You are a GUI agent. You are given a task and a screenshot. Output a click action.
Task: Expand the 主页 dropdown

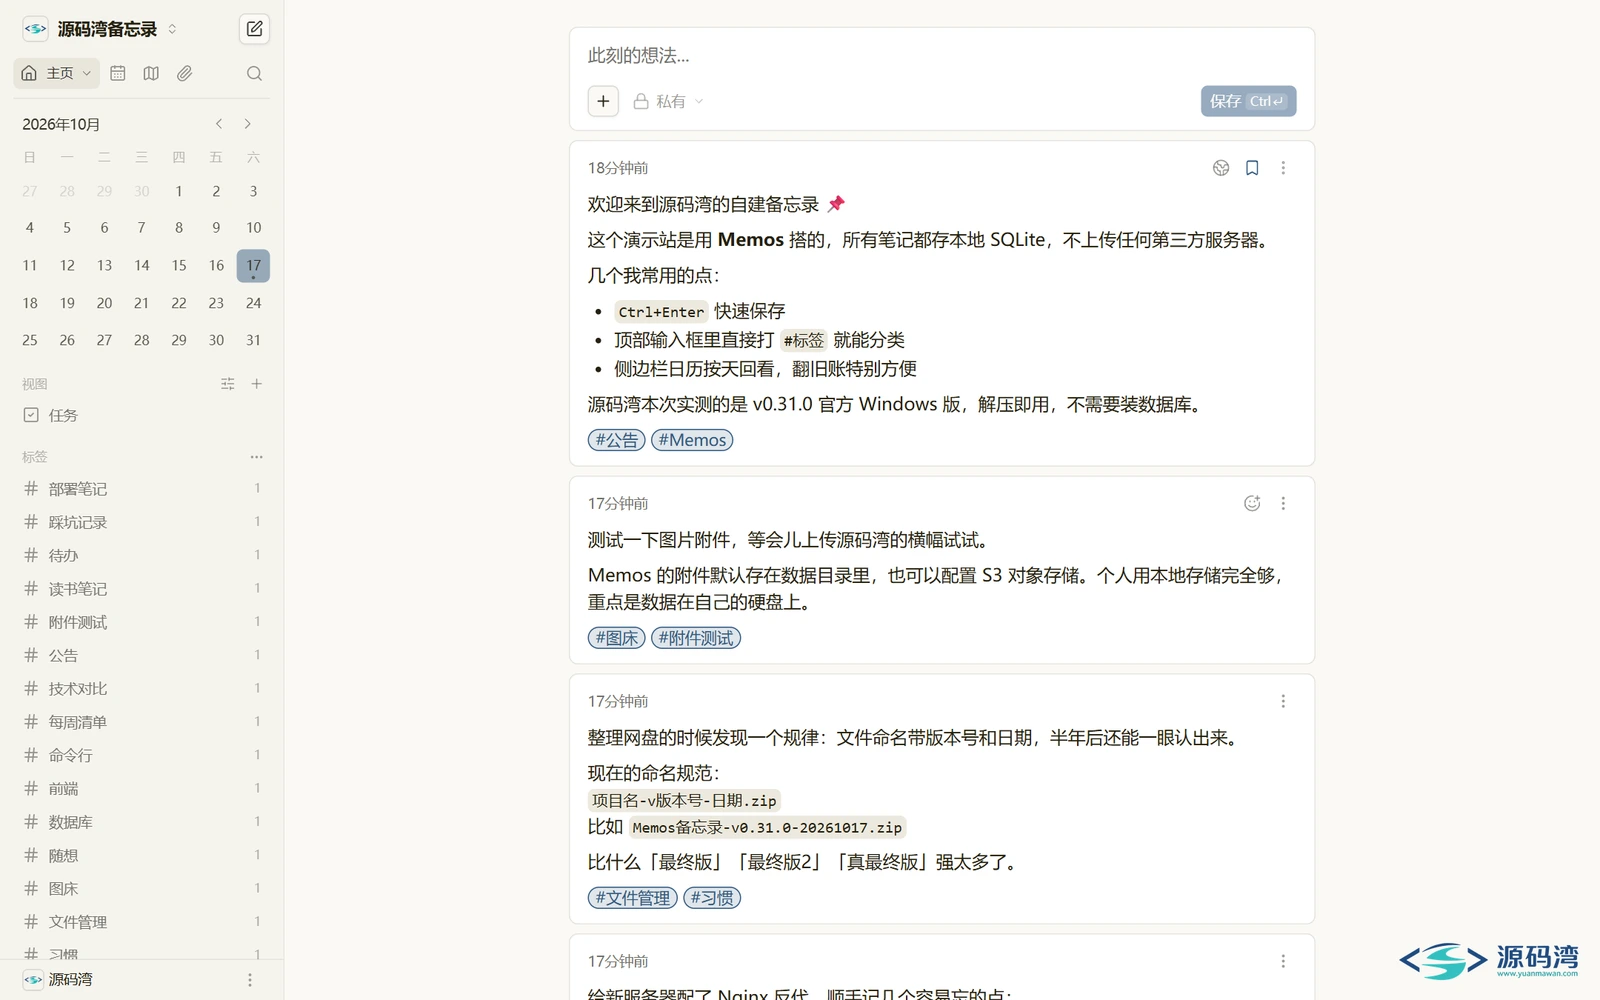[x=57, y=73]
